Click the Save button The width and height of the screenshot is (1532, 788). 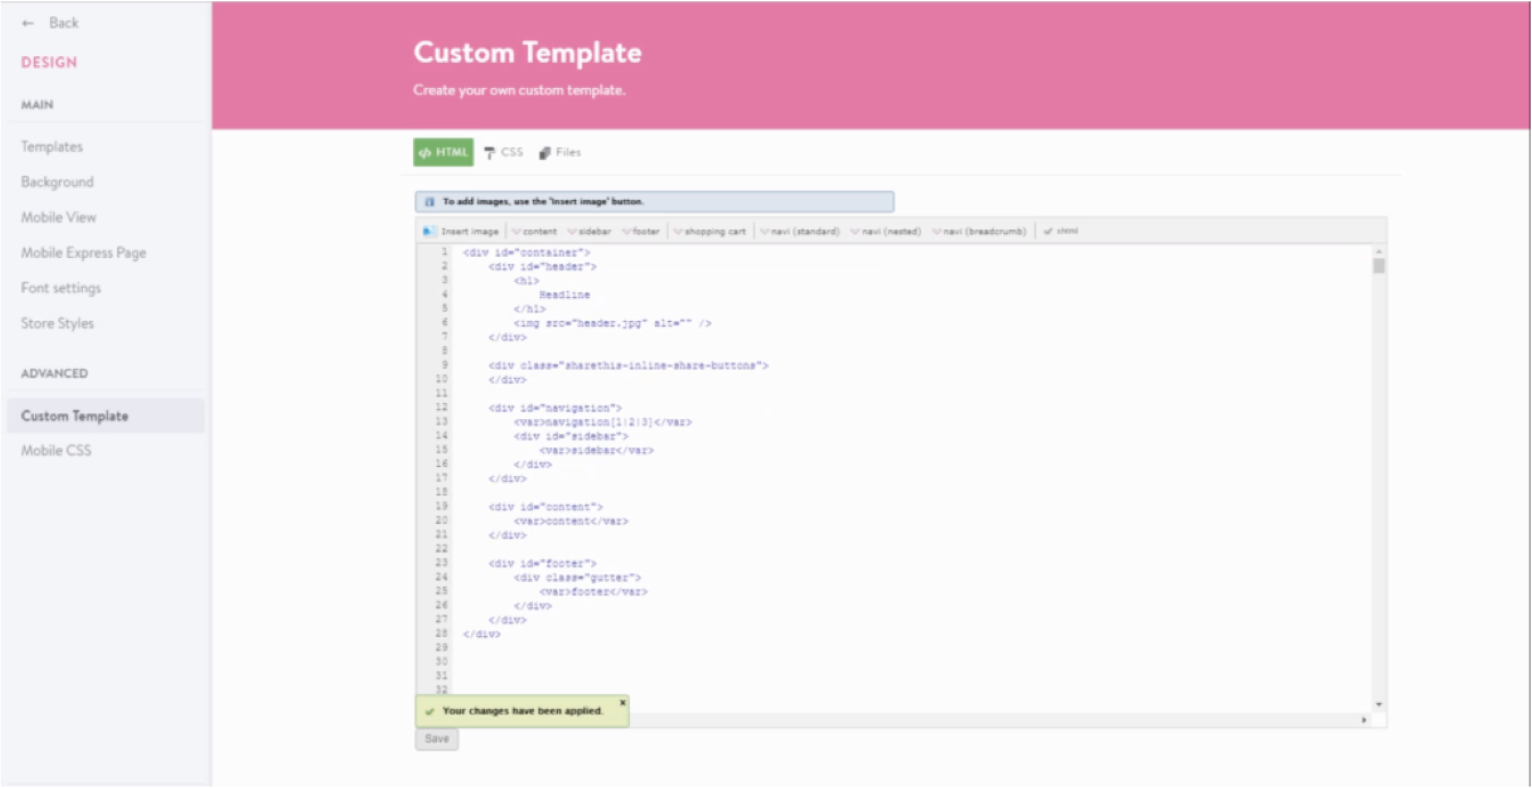(x=437, y=739)
